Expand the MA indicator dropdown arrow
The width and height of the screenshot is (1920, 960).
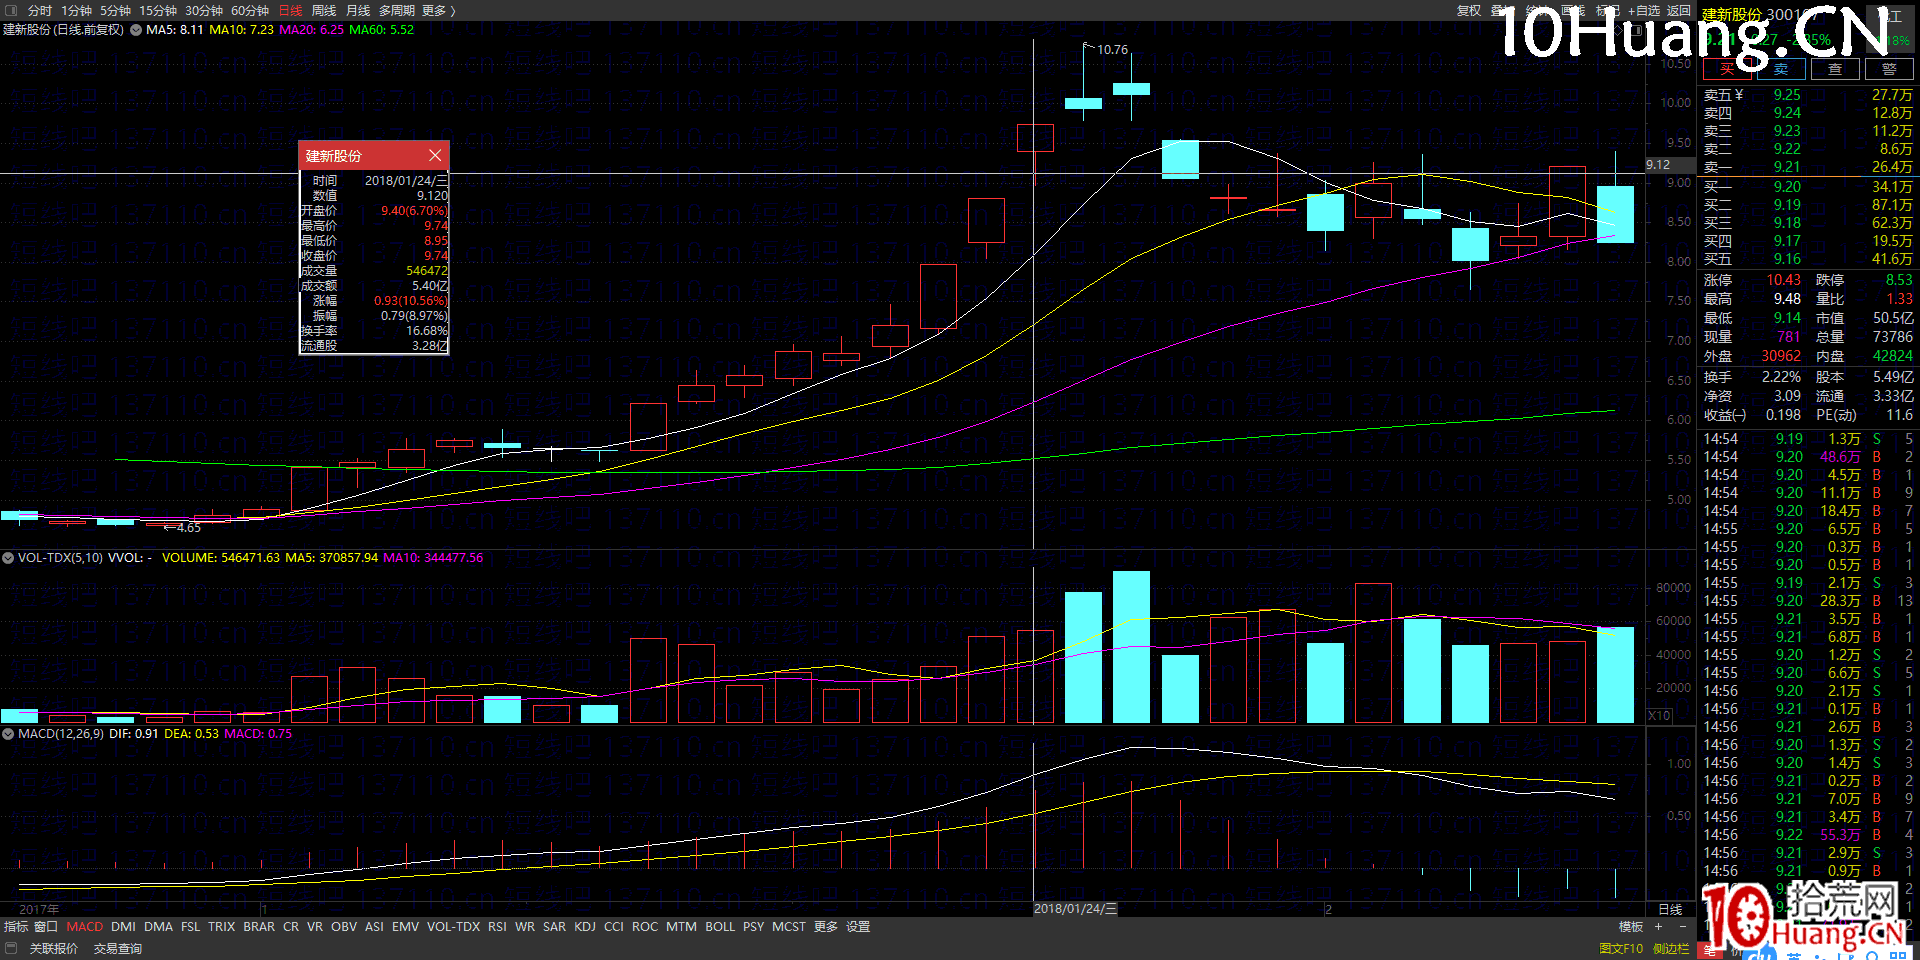pos(136,30)
